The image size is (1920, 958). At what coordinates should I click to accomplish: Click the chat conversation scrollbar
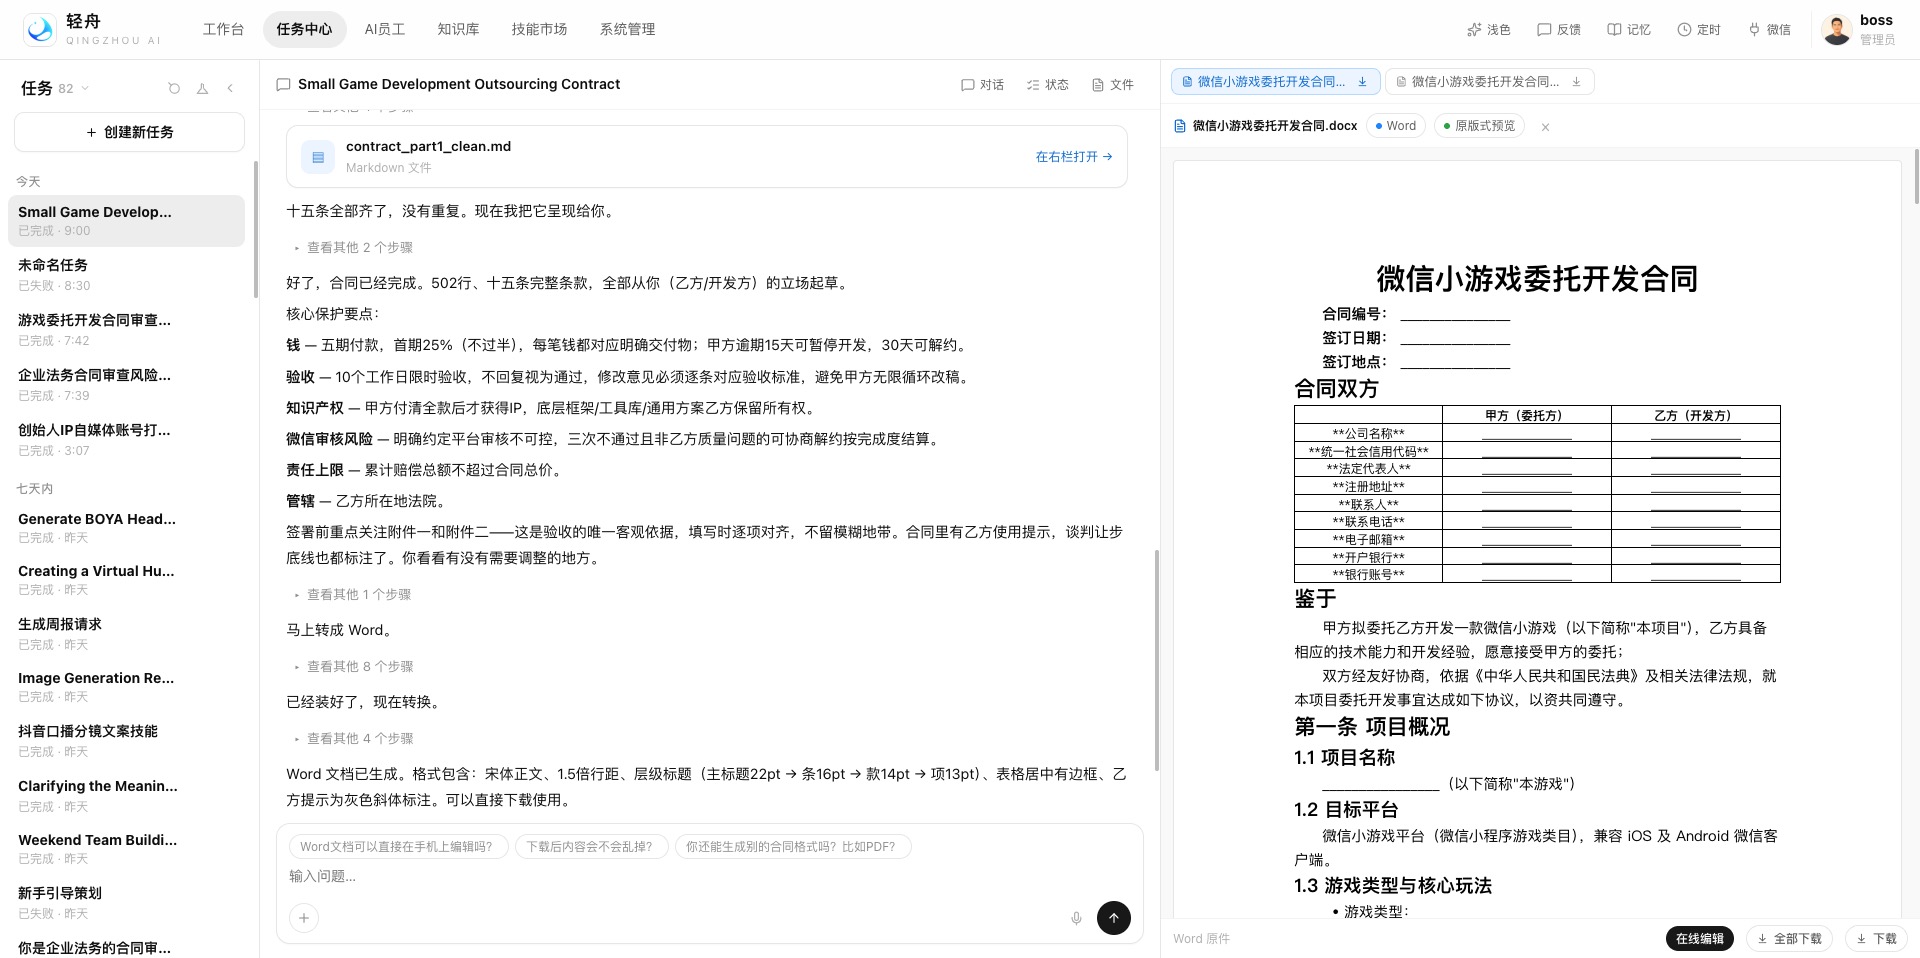click(x=1156, y=660)
